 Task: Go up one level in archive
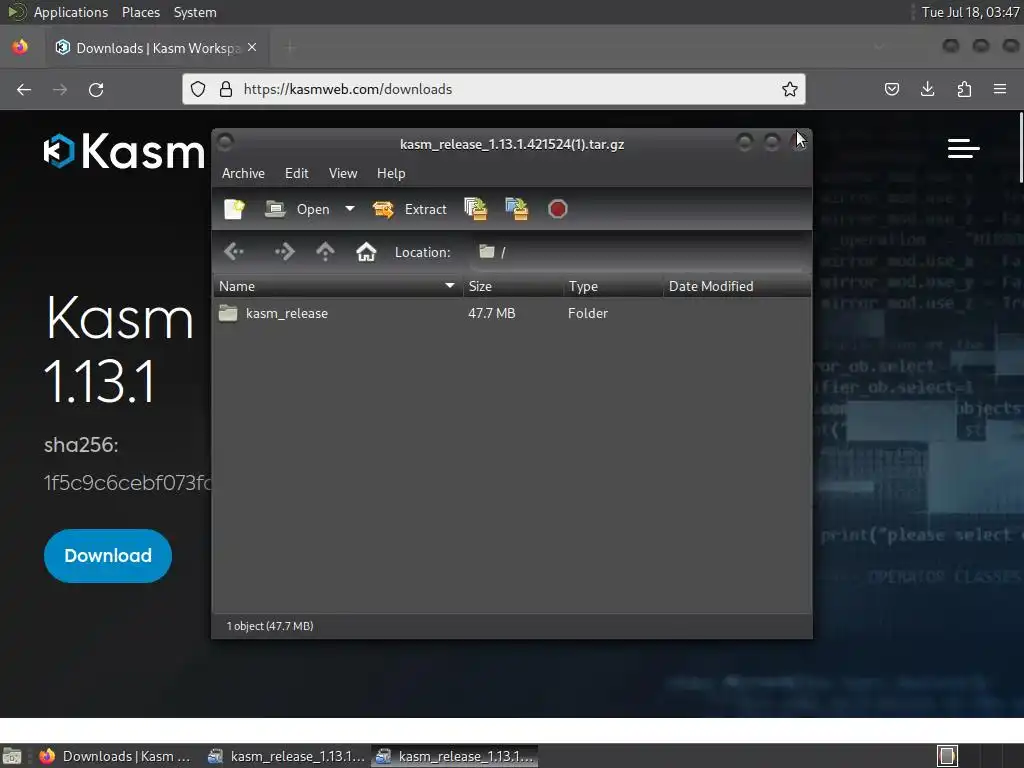click(x=325, y=251)
